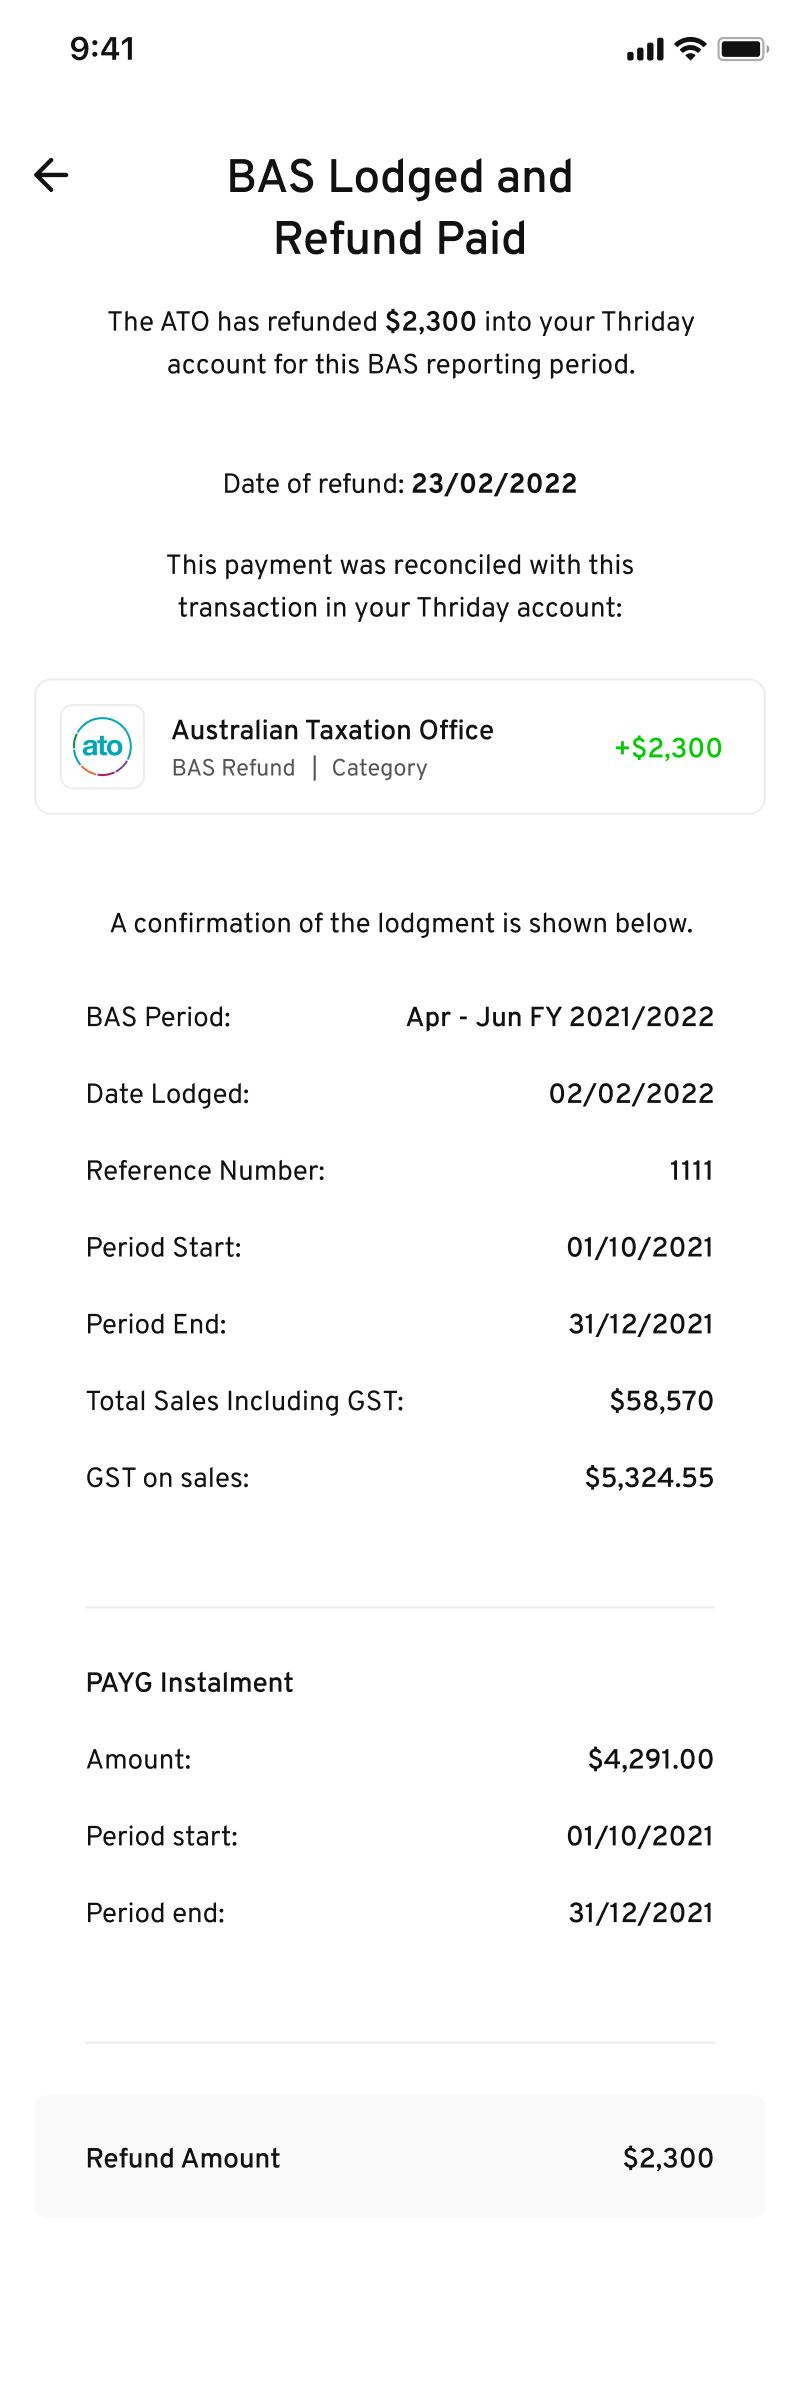Click the ATO logo icon
Image resolution: width=800 pixels, height=2383 pixels.
tap(102, 747)
